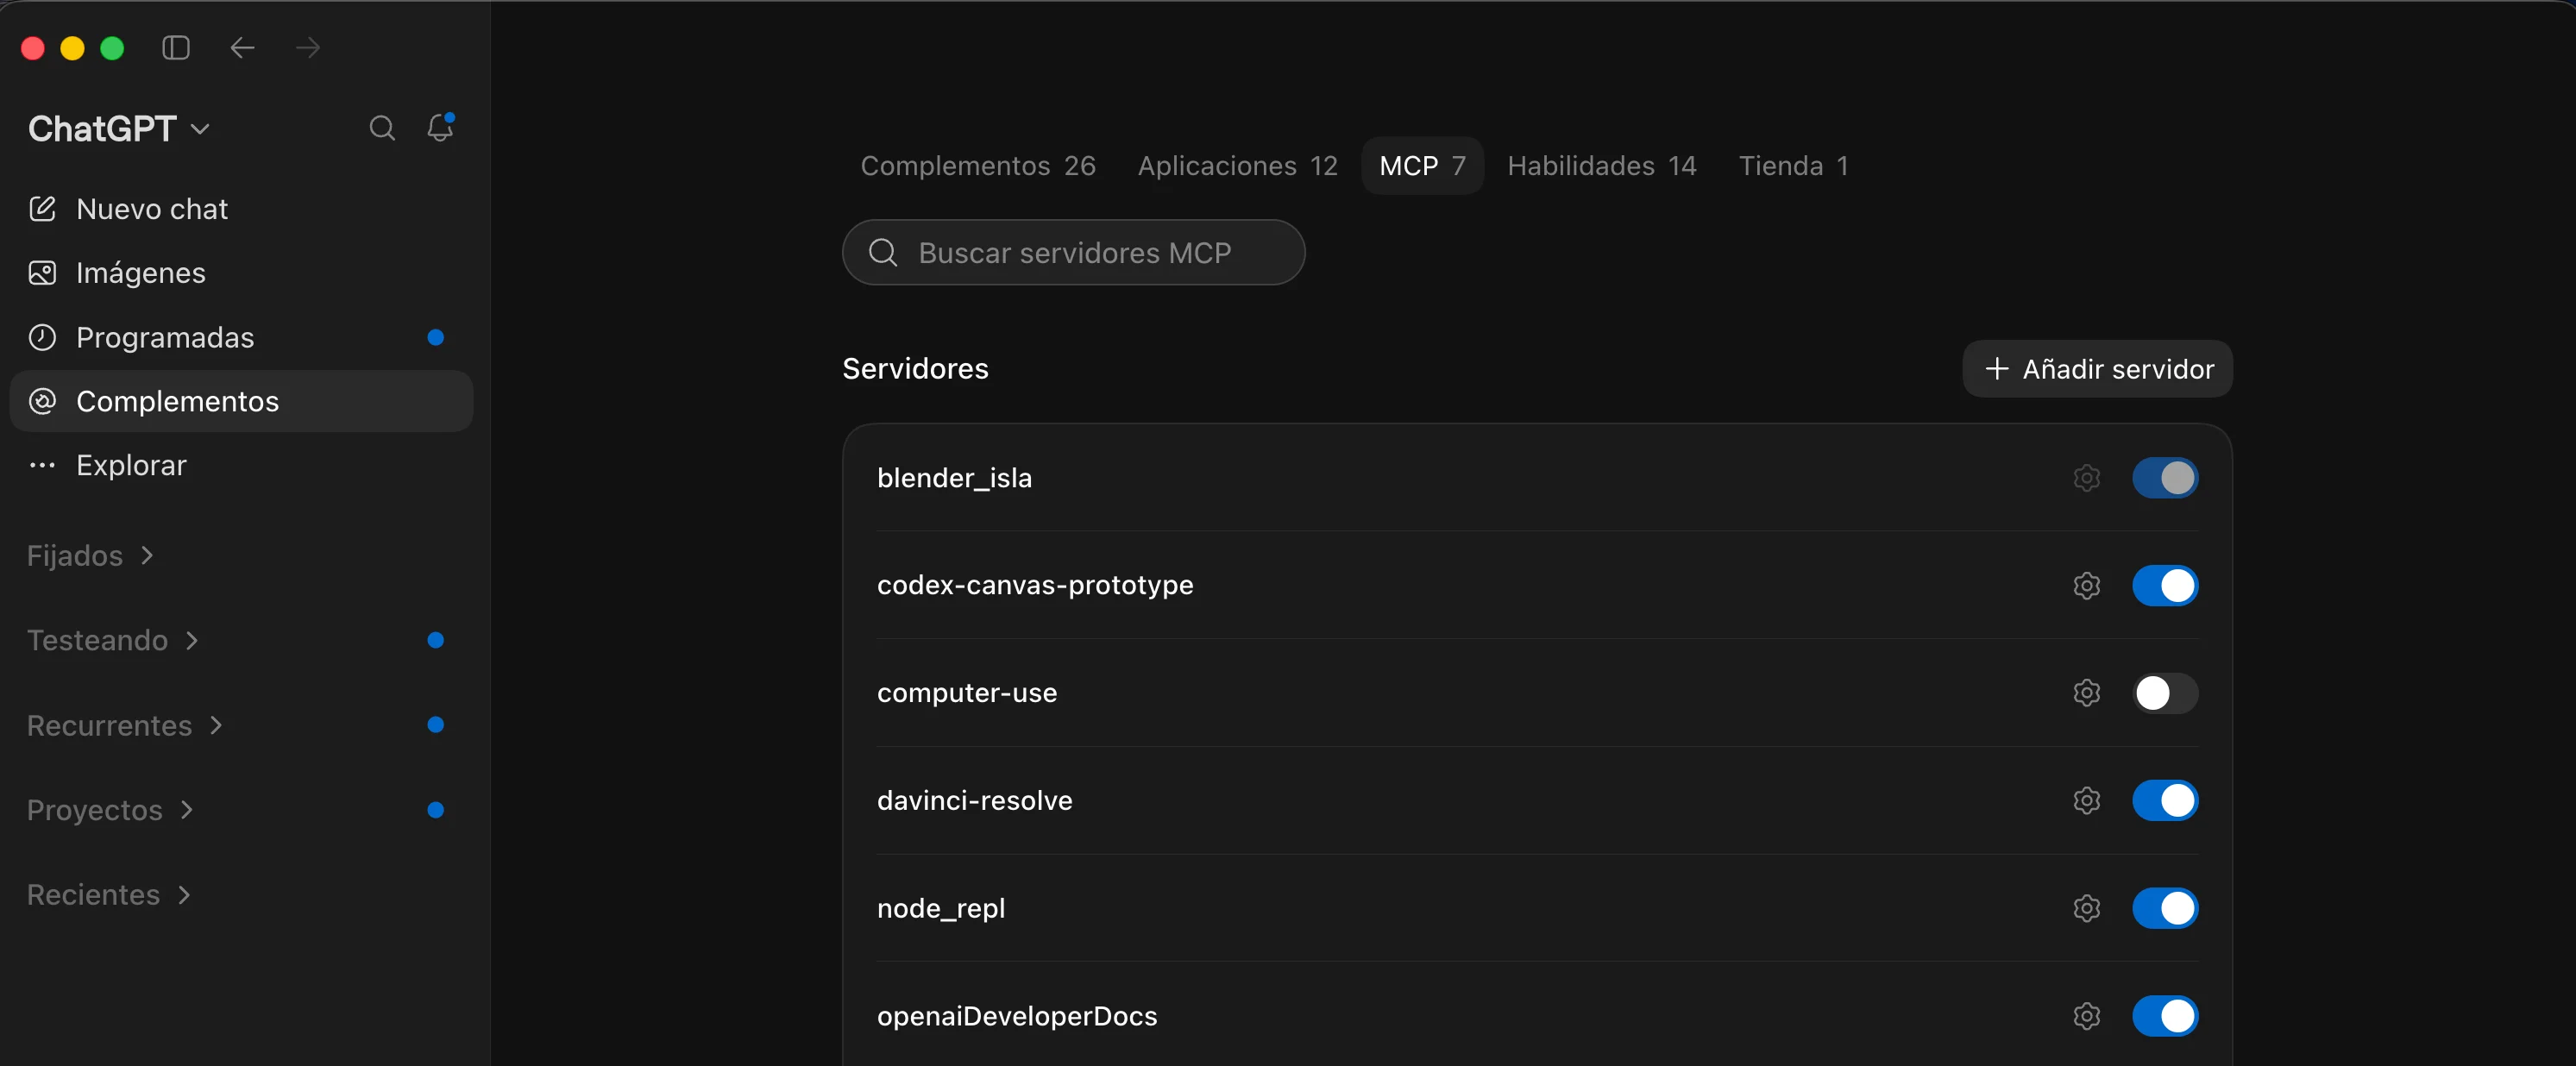Click the computer-use server name
The height and width of the screenshot is (1066, 2576).
[966, 693]
